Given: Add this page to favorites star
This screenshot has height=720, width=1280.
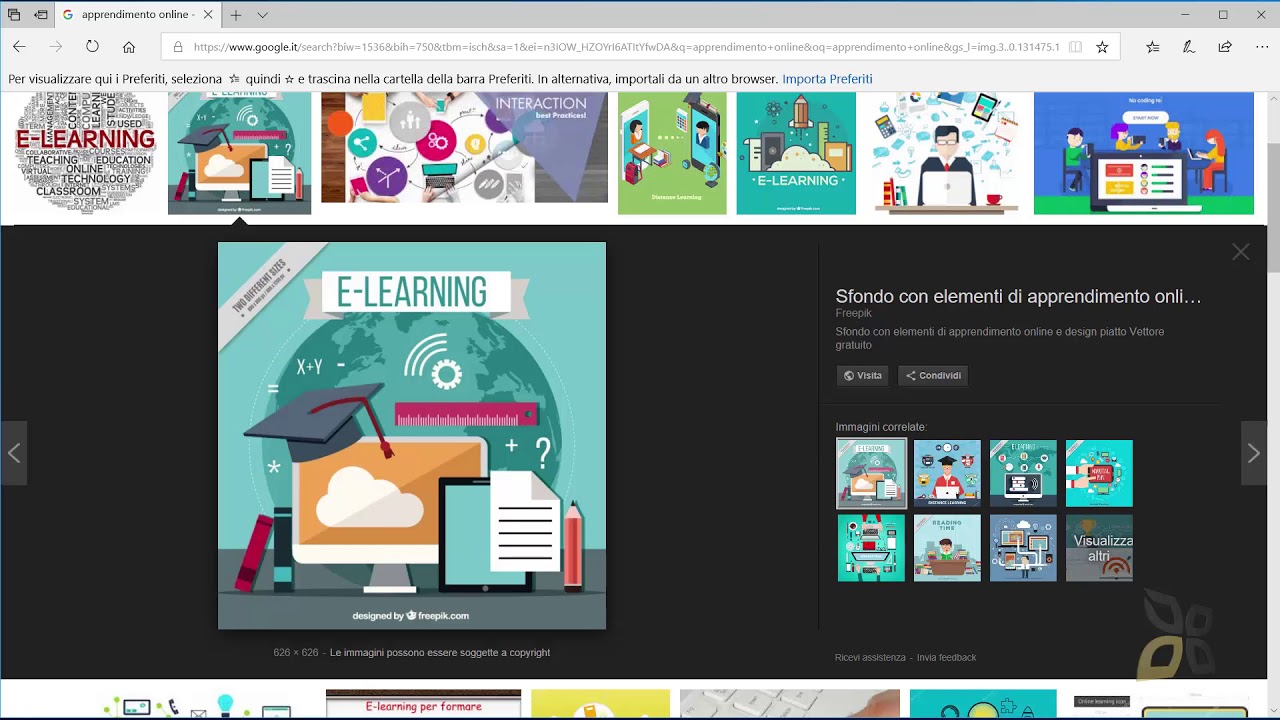Looking at the screenshot, I should pyautogui.click(x=1102, y=47).
